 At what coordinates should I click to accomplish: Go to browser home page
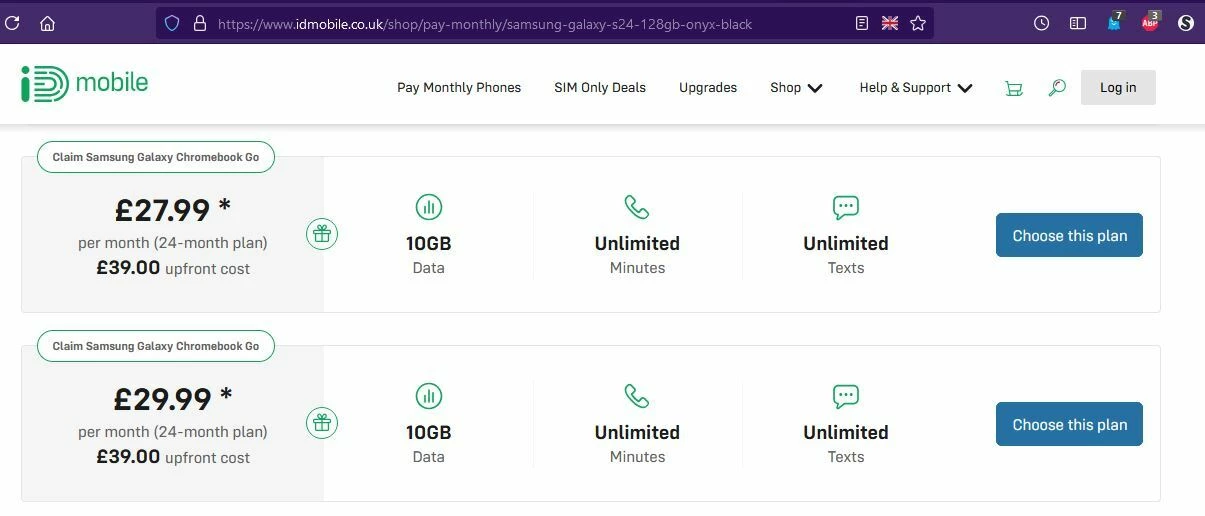point(47,23)
